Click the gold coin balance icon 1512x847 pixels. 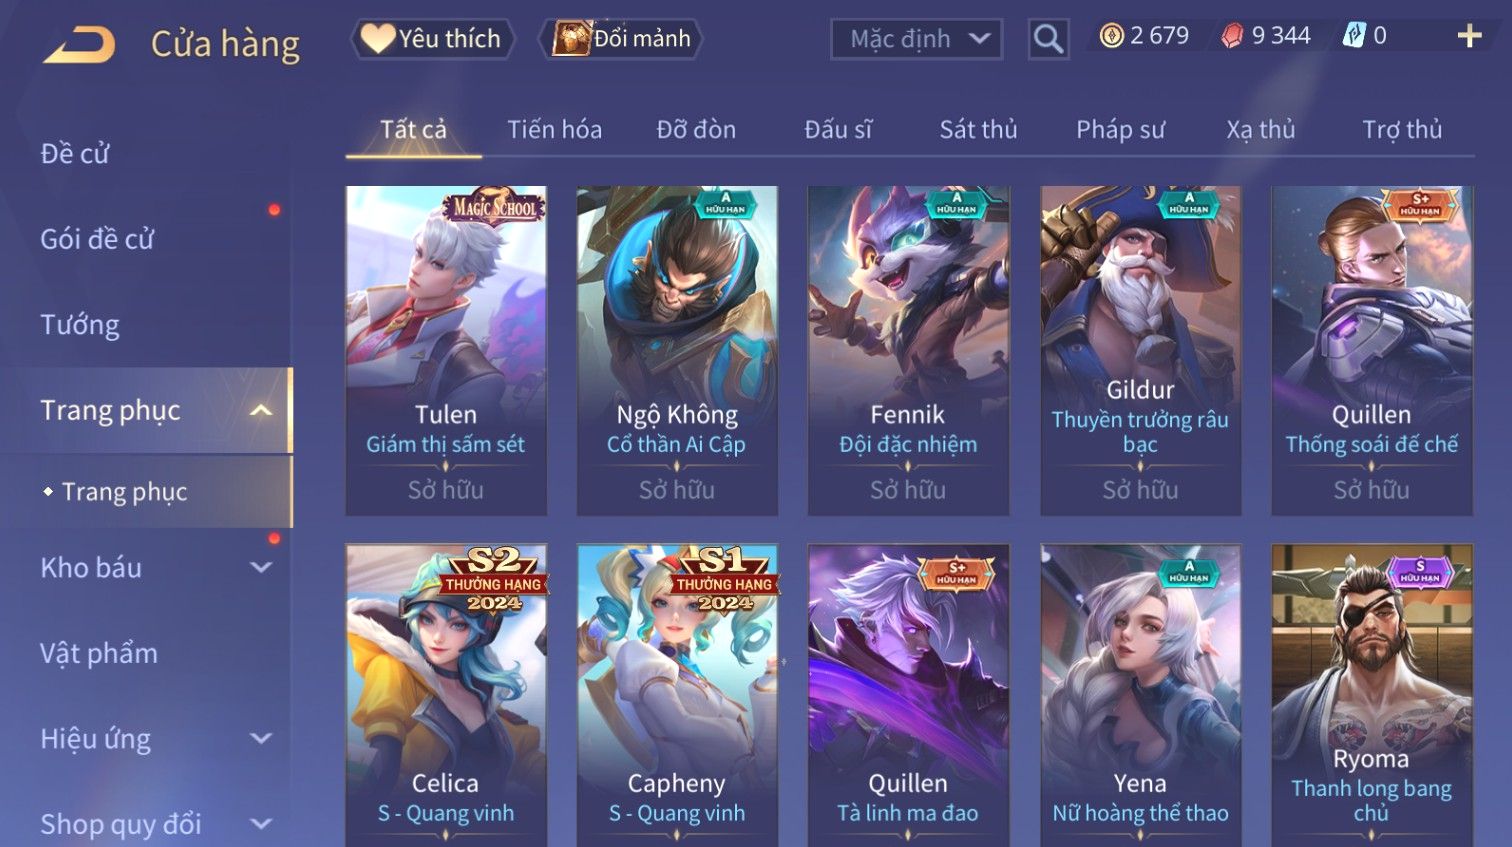coord(1111,36)
